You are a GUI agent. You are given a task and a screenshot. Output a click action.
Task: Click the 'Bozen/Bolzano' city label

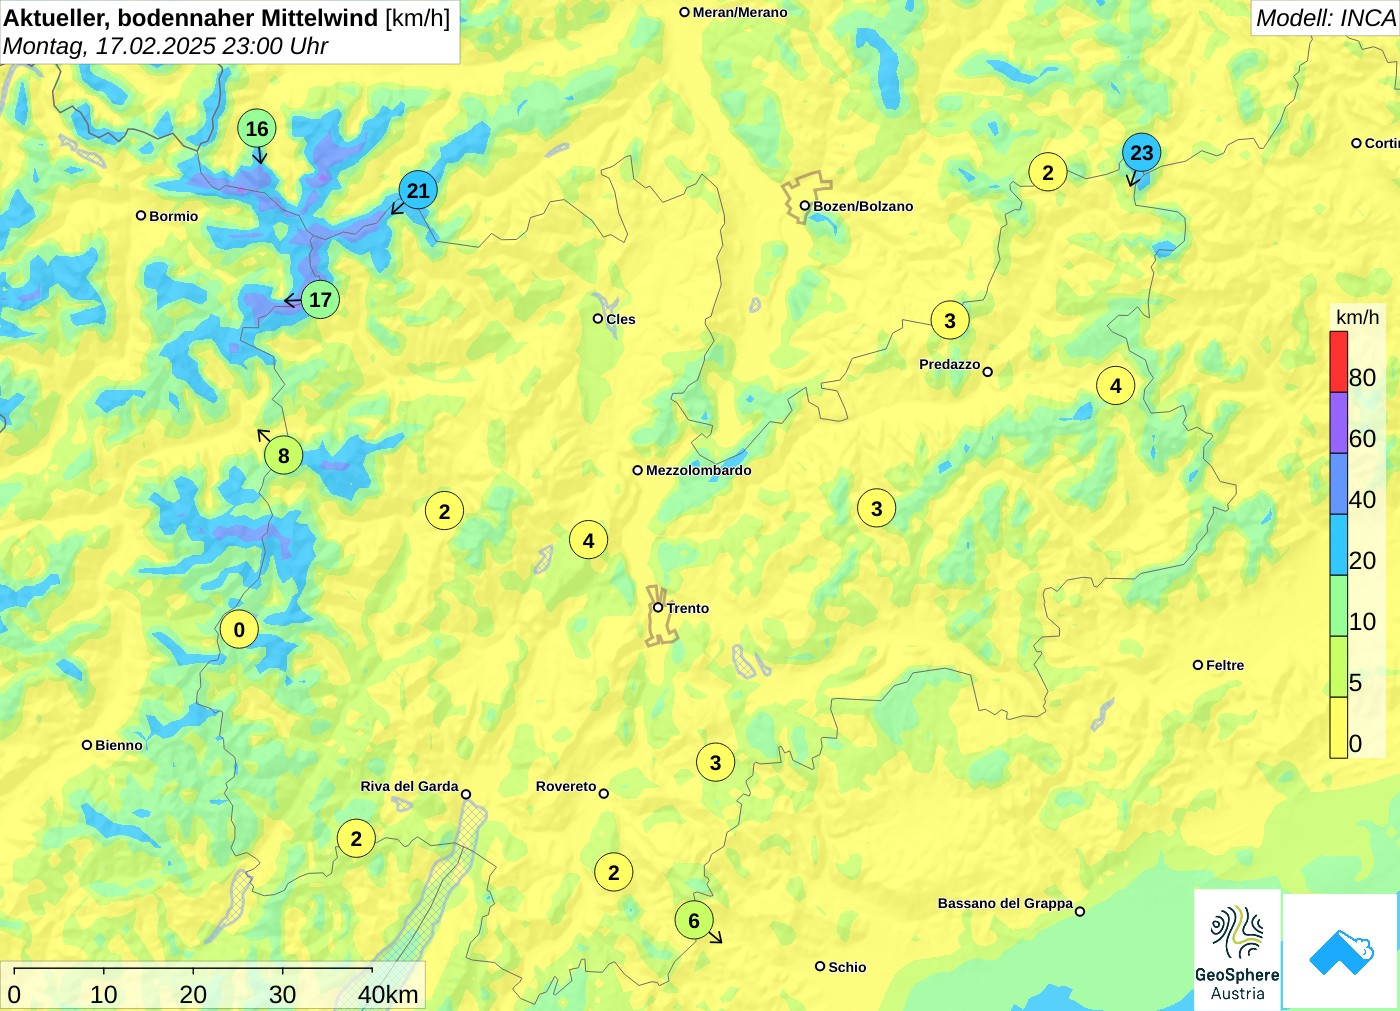pos(863,206)
